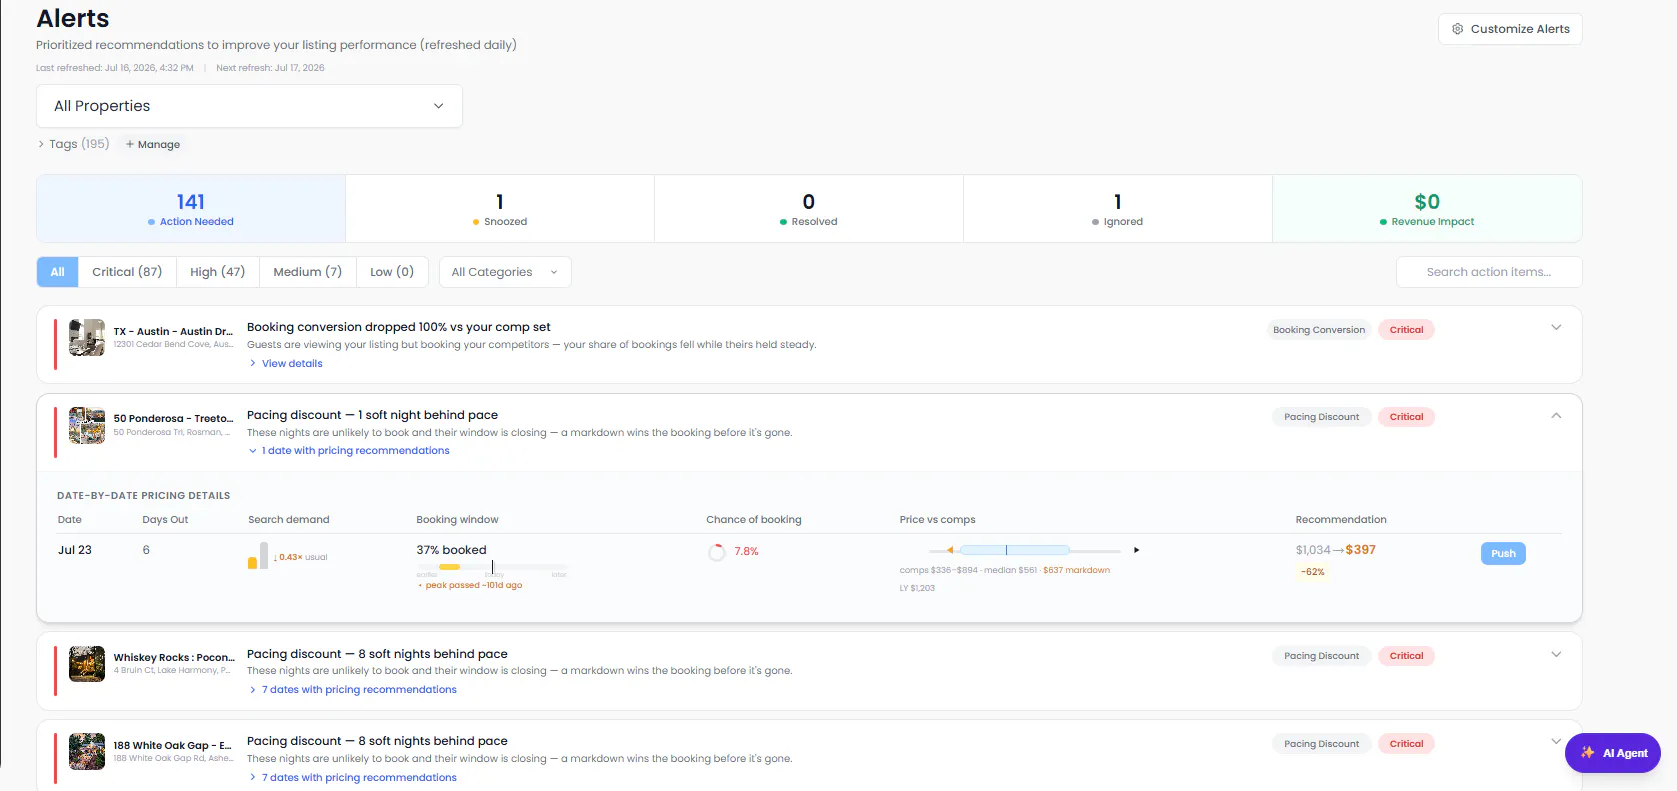The image size is (1677, 791).
Task: Expand the 188 White Oak Gap chevron
Action: coord(1556,742)
